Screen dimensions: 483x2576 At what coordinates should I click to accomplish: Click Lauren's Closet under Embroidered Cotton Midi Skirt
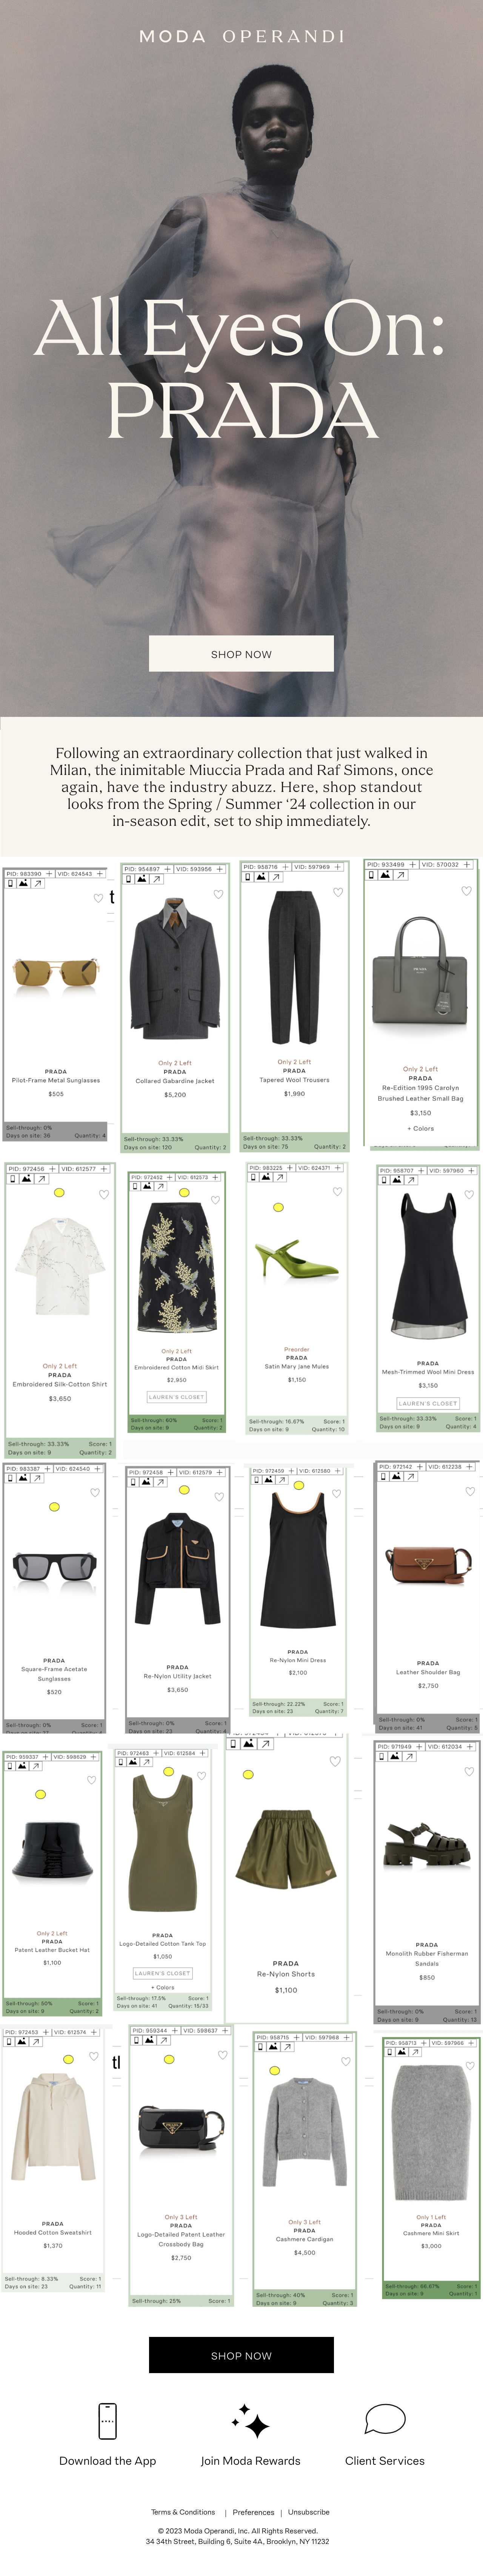click(176, 1397)
